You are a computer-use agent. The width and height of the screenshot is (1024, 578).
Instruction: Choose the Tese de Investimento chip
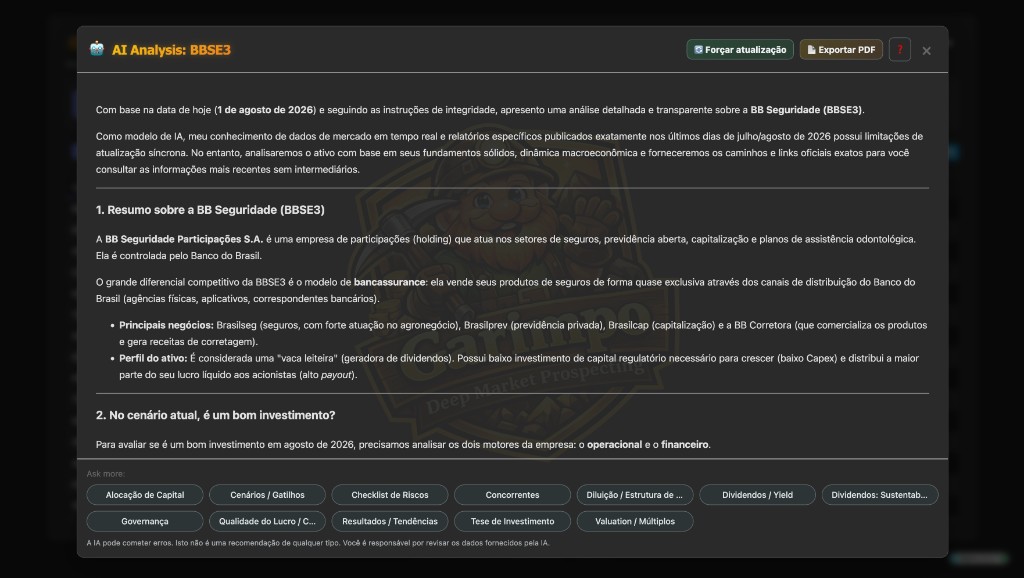tap(512, 521)
